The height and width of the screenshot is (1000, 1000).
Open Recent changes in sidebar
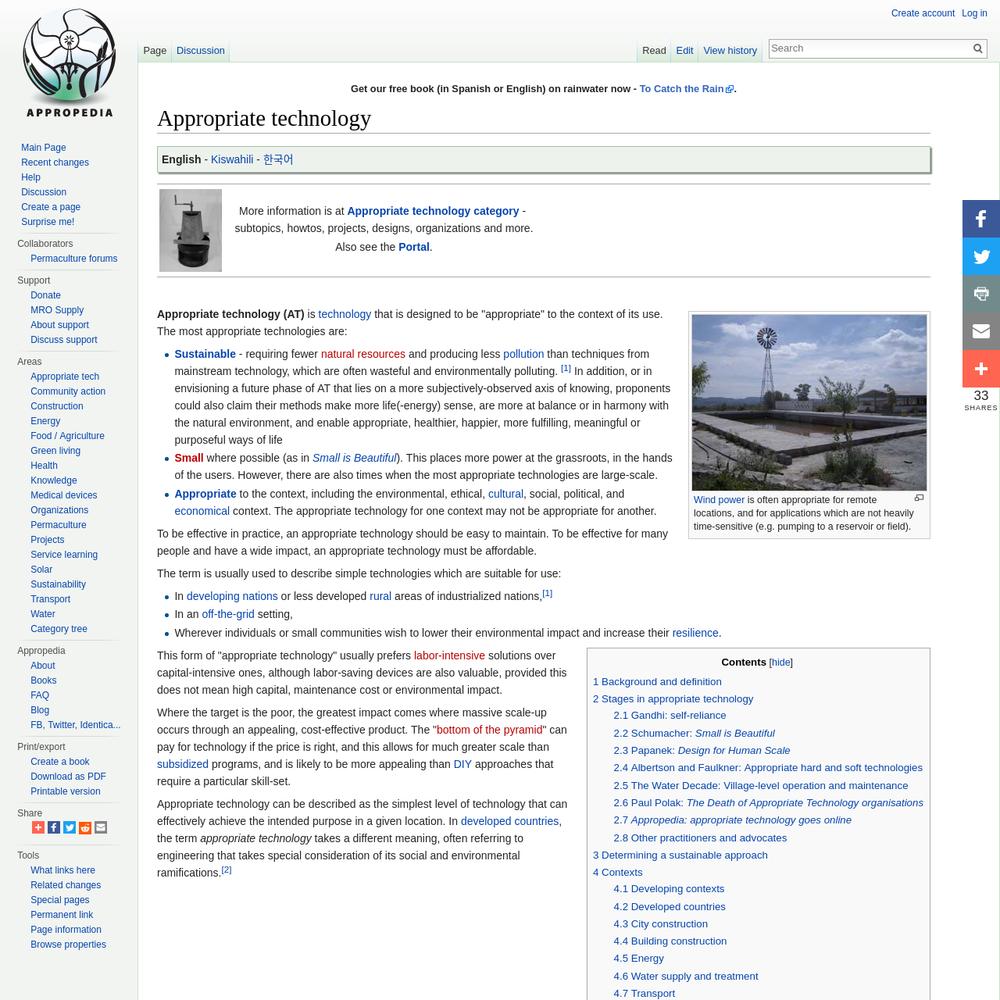[x=55, y=163]
